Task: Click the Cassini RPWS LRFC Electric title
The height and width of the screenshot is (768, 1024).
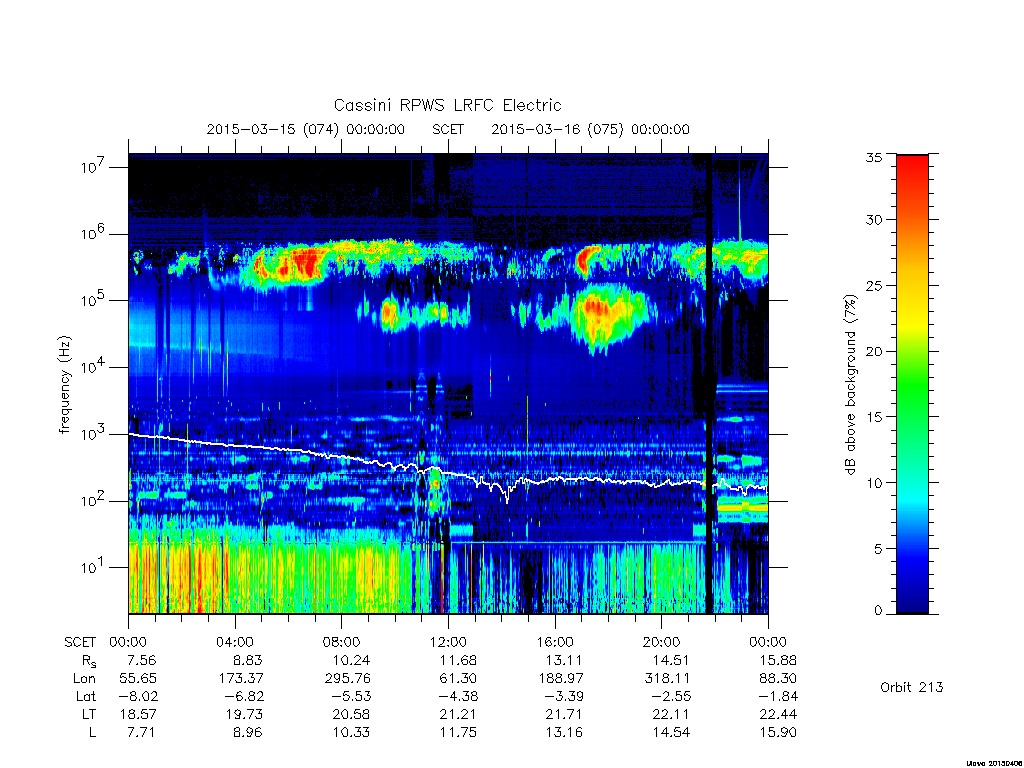Action: [x=447, y=105]
